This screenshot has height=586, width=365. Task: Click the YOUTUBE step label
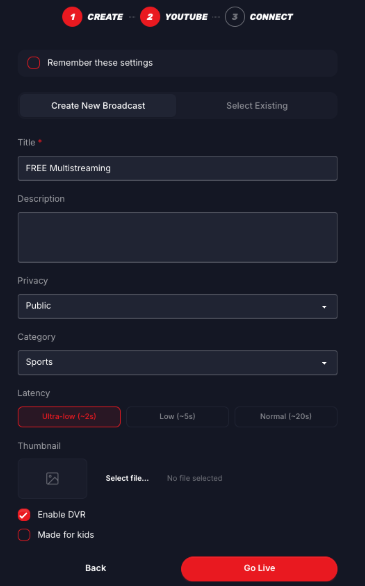(x=186, y=17)
